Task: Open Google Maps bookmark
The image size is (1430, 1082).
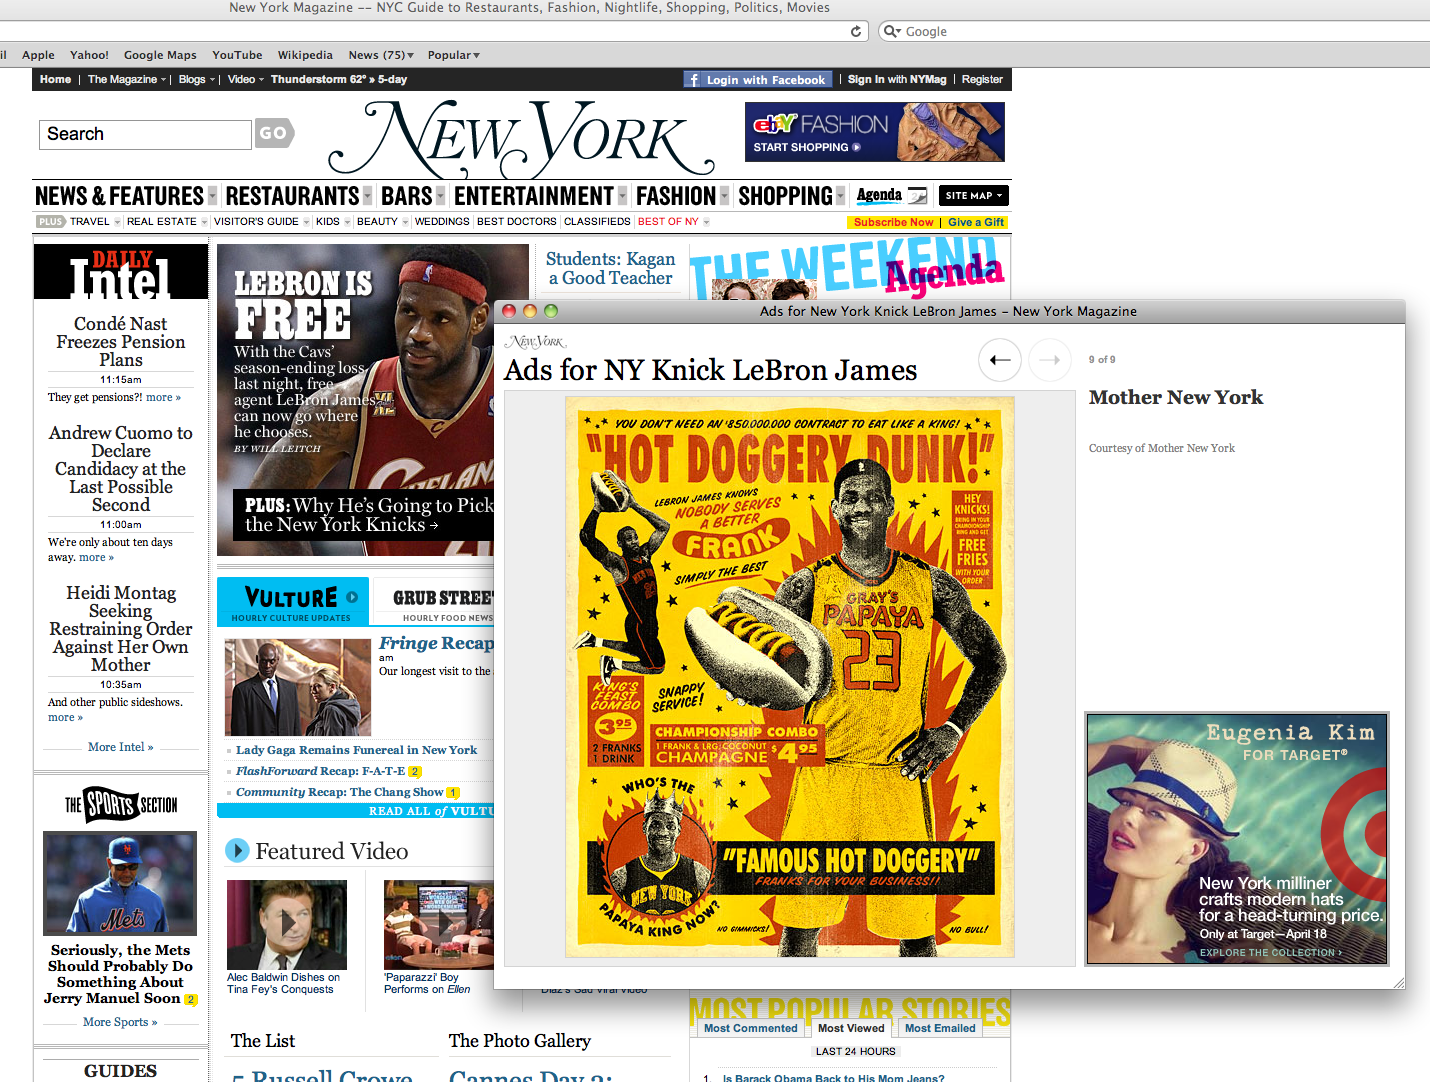Action: (160, 55)
